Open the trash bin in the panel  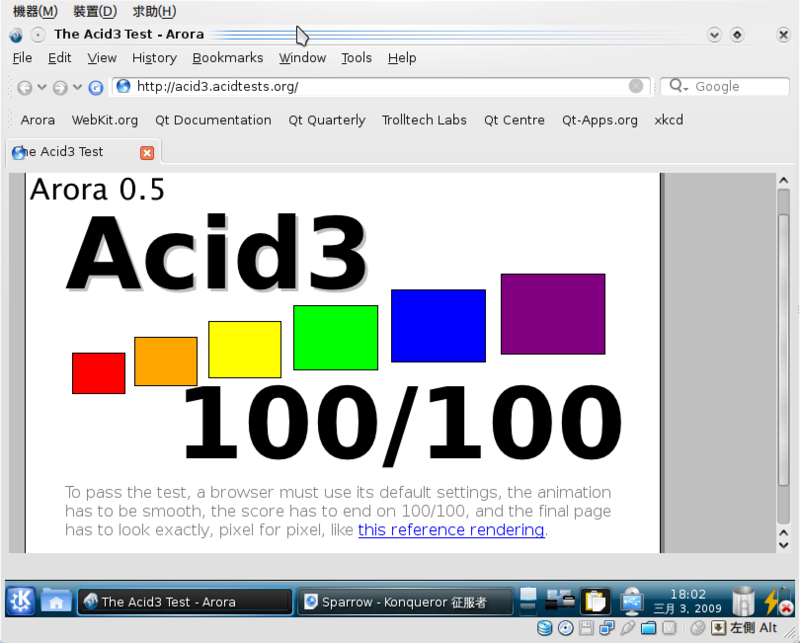(742, 601)
